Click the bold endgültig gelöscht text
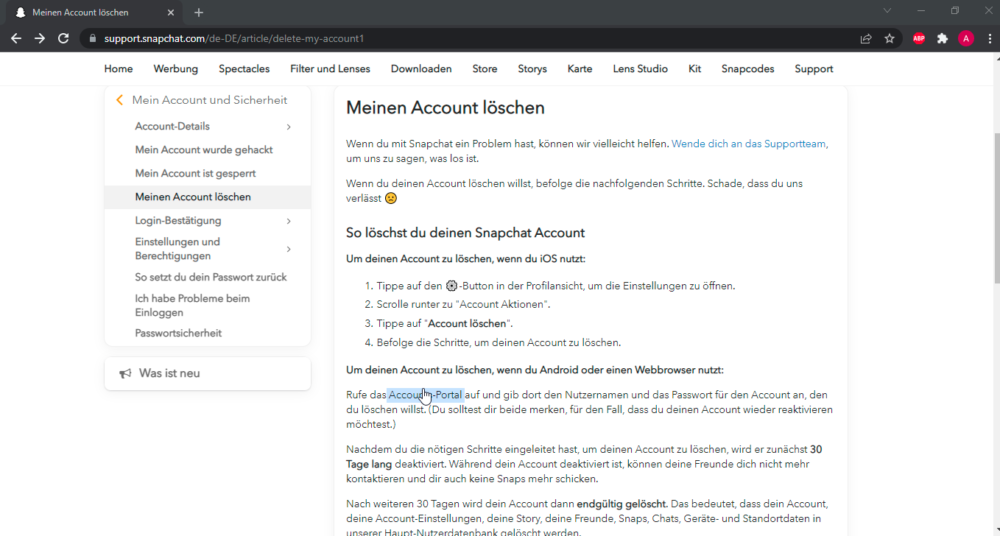 click(622, 504)
